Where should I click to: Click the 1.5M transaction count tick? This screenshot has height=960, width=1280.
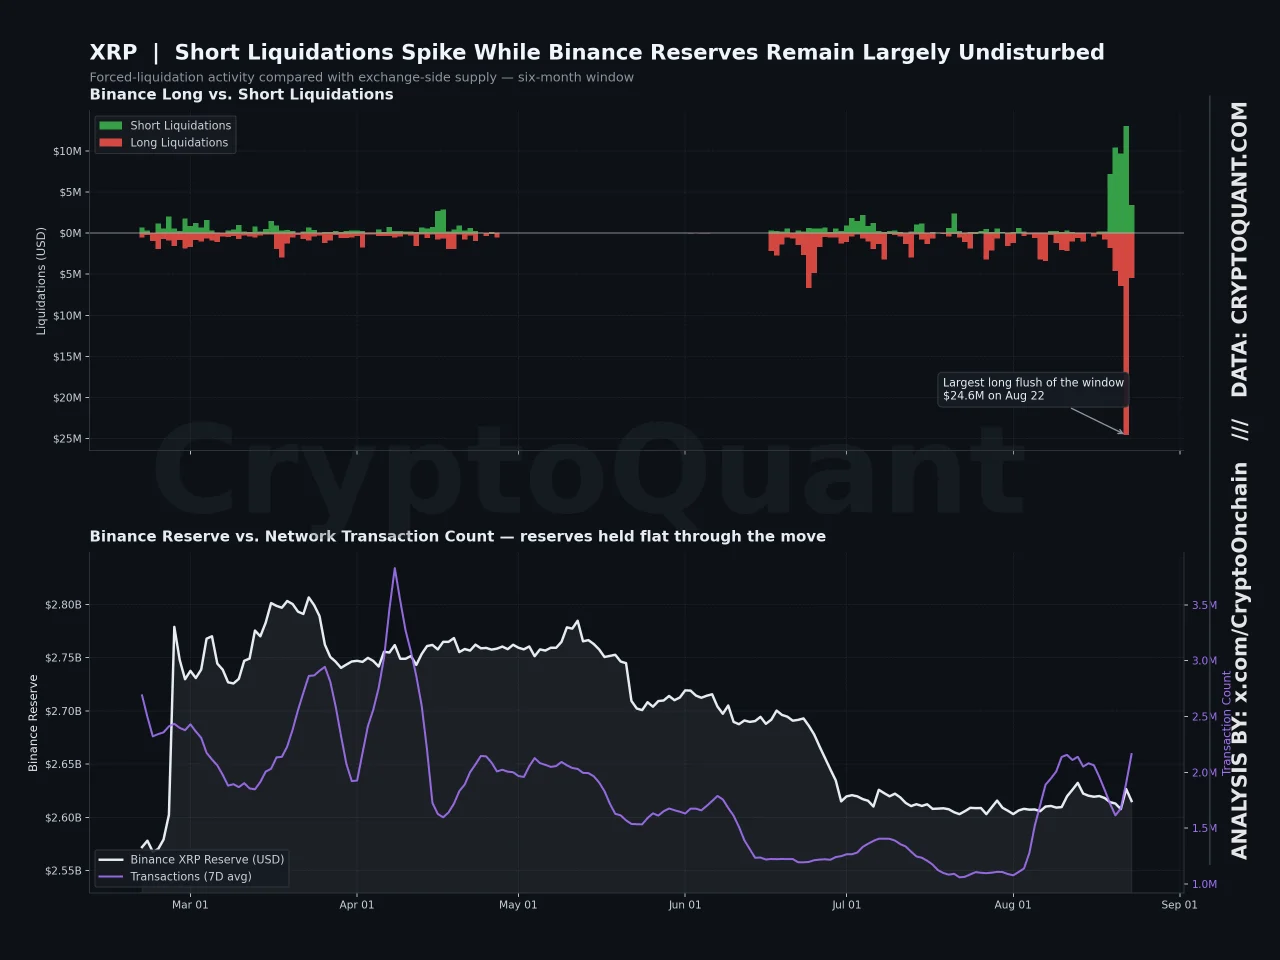coord(1205,828)
